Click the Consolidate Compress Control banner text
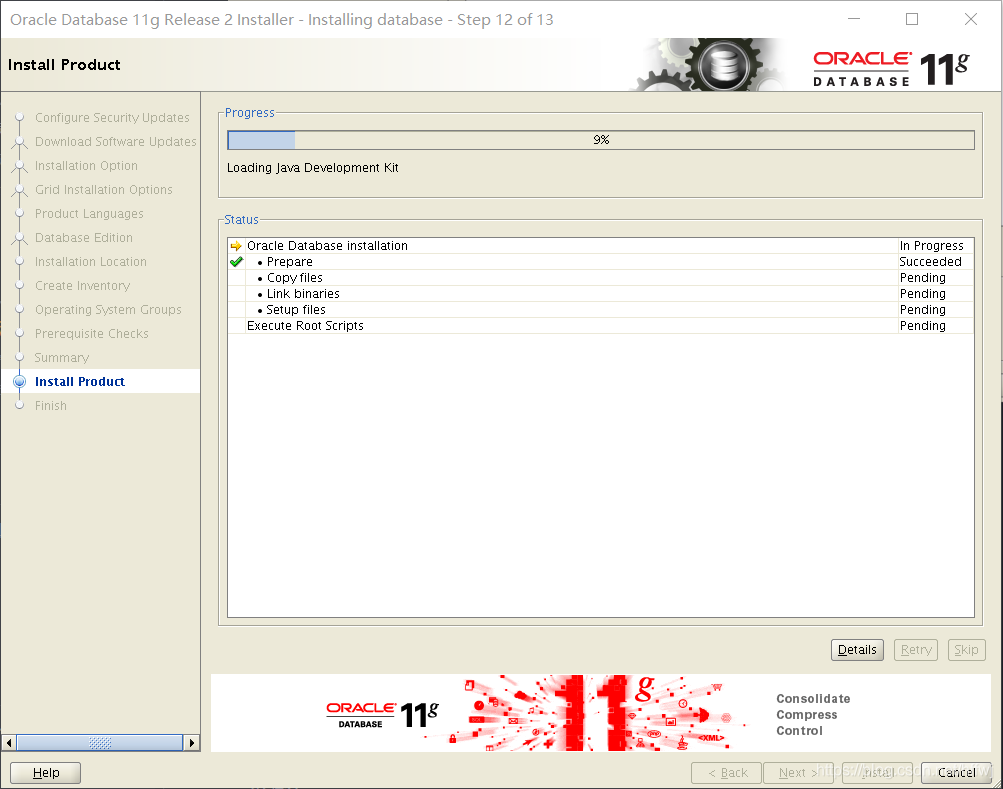This screenshot has width=1003, height=789. 813,714
